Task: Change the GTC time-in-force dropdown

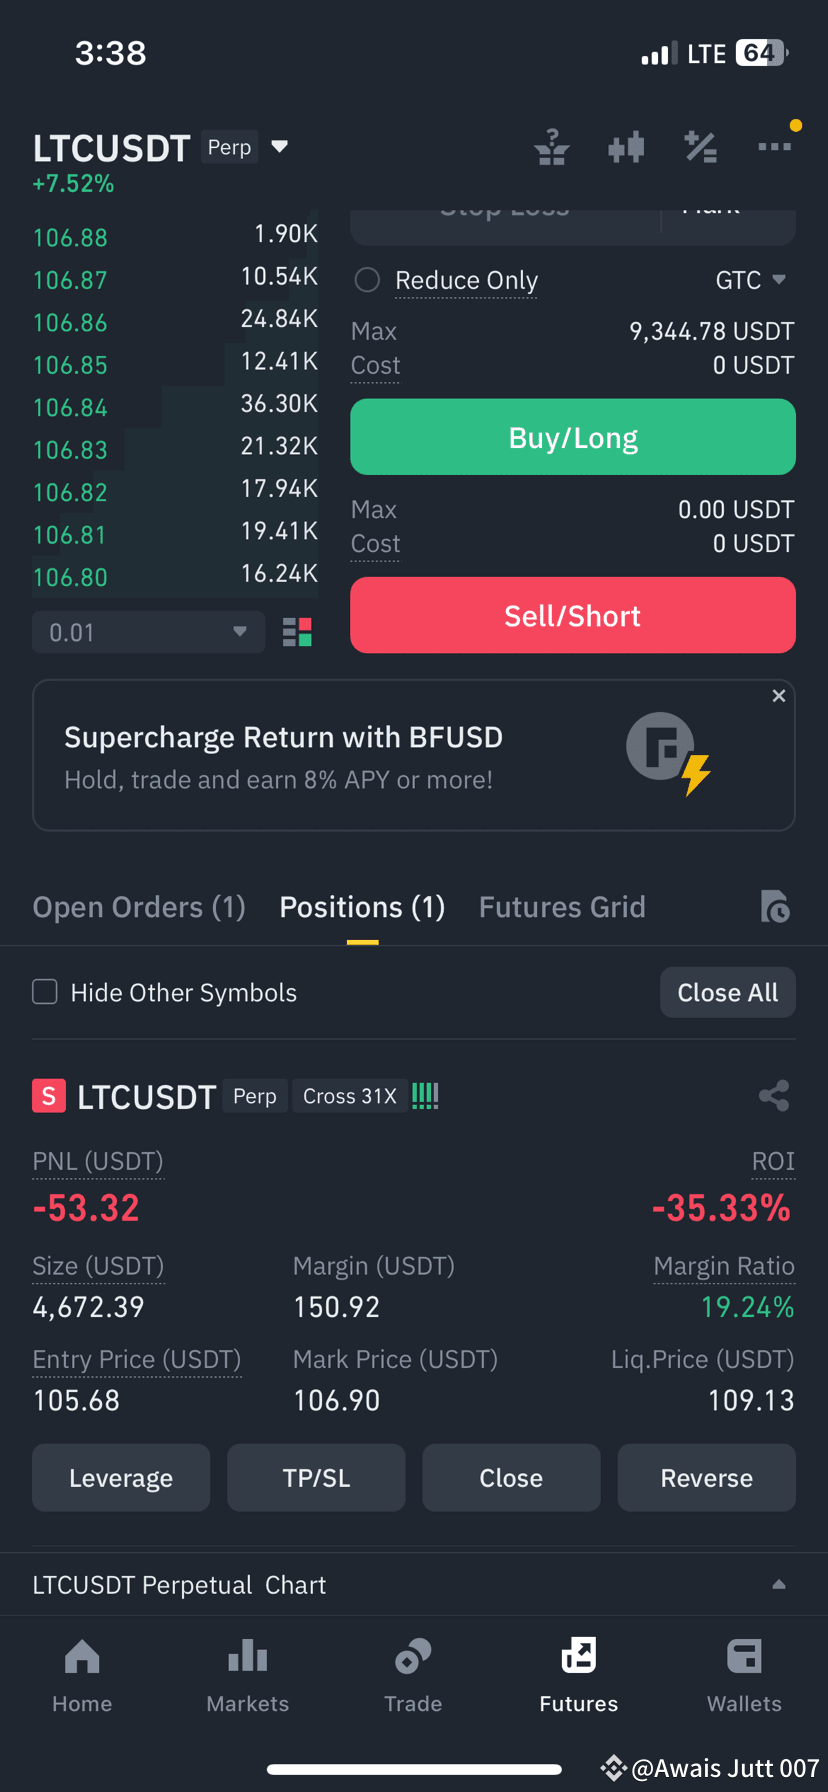Action: (751, 280)
